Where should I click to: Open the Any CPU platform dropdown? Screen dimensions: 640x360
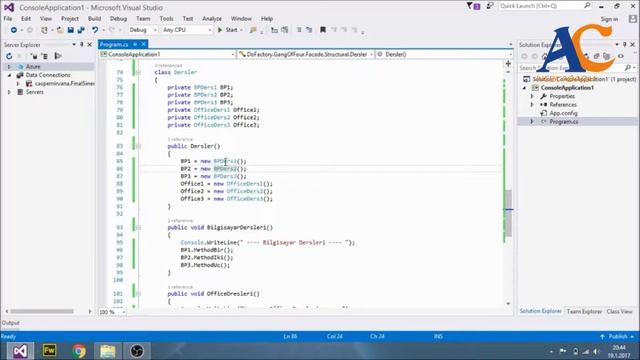[187, 30]
